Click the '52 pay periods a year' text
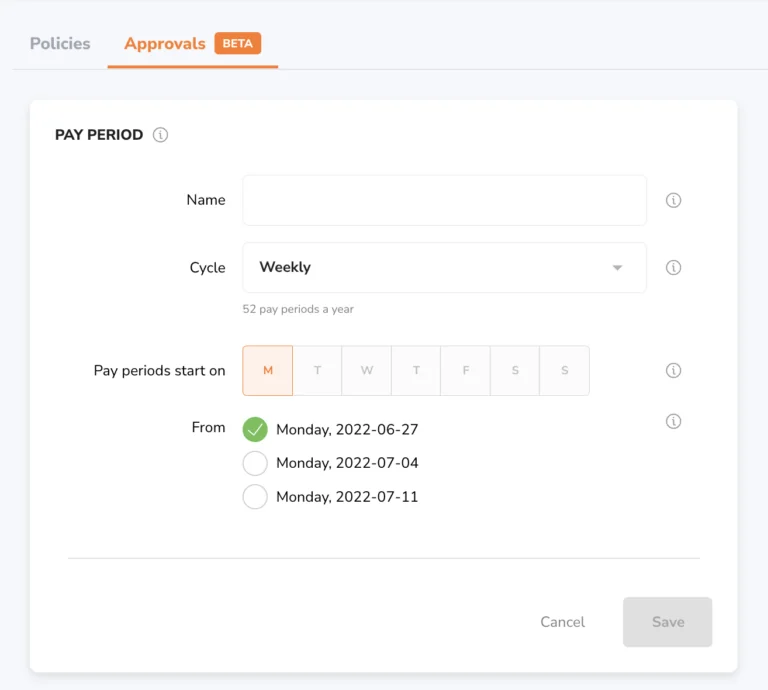The image size is (768, 690). coord(298,309)
